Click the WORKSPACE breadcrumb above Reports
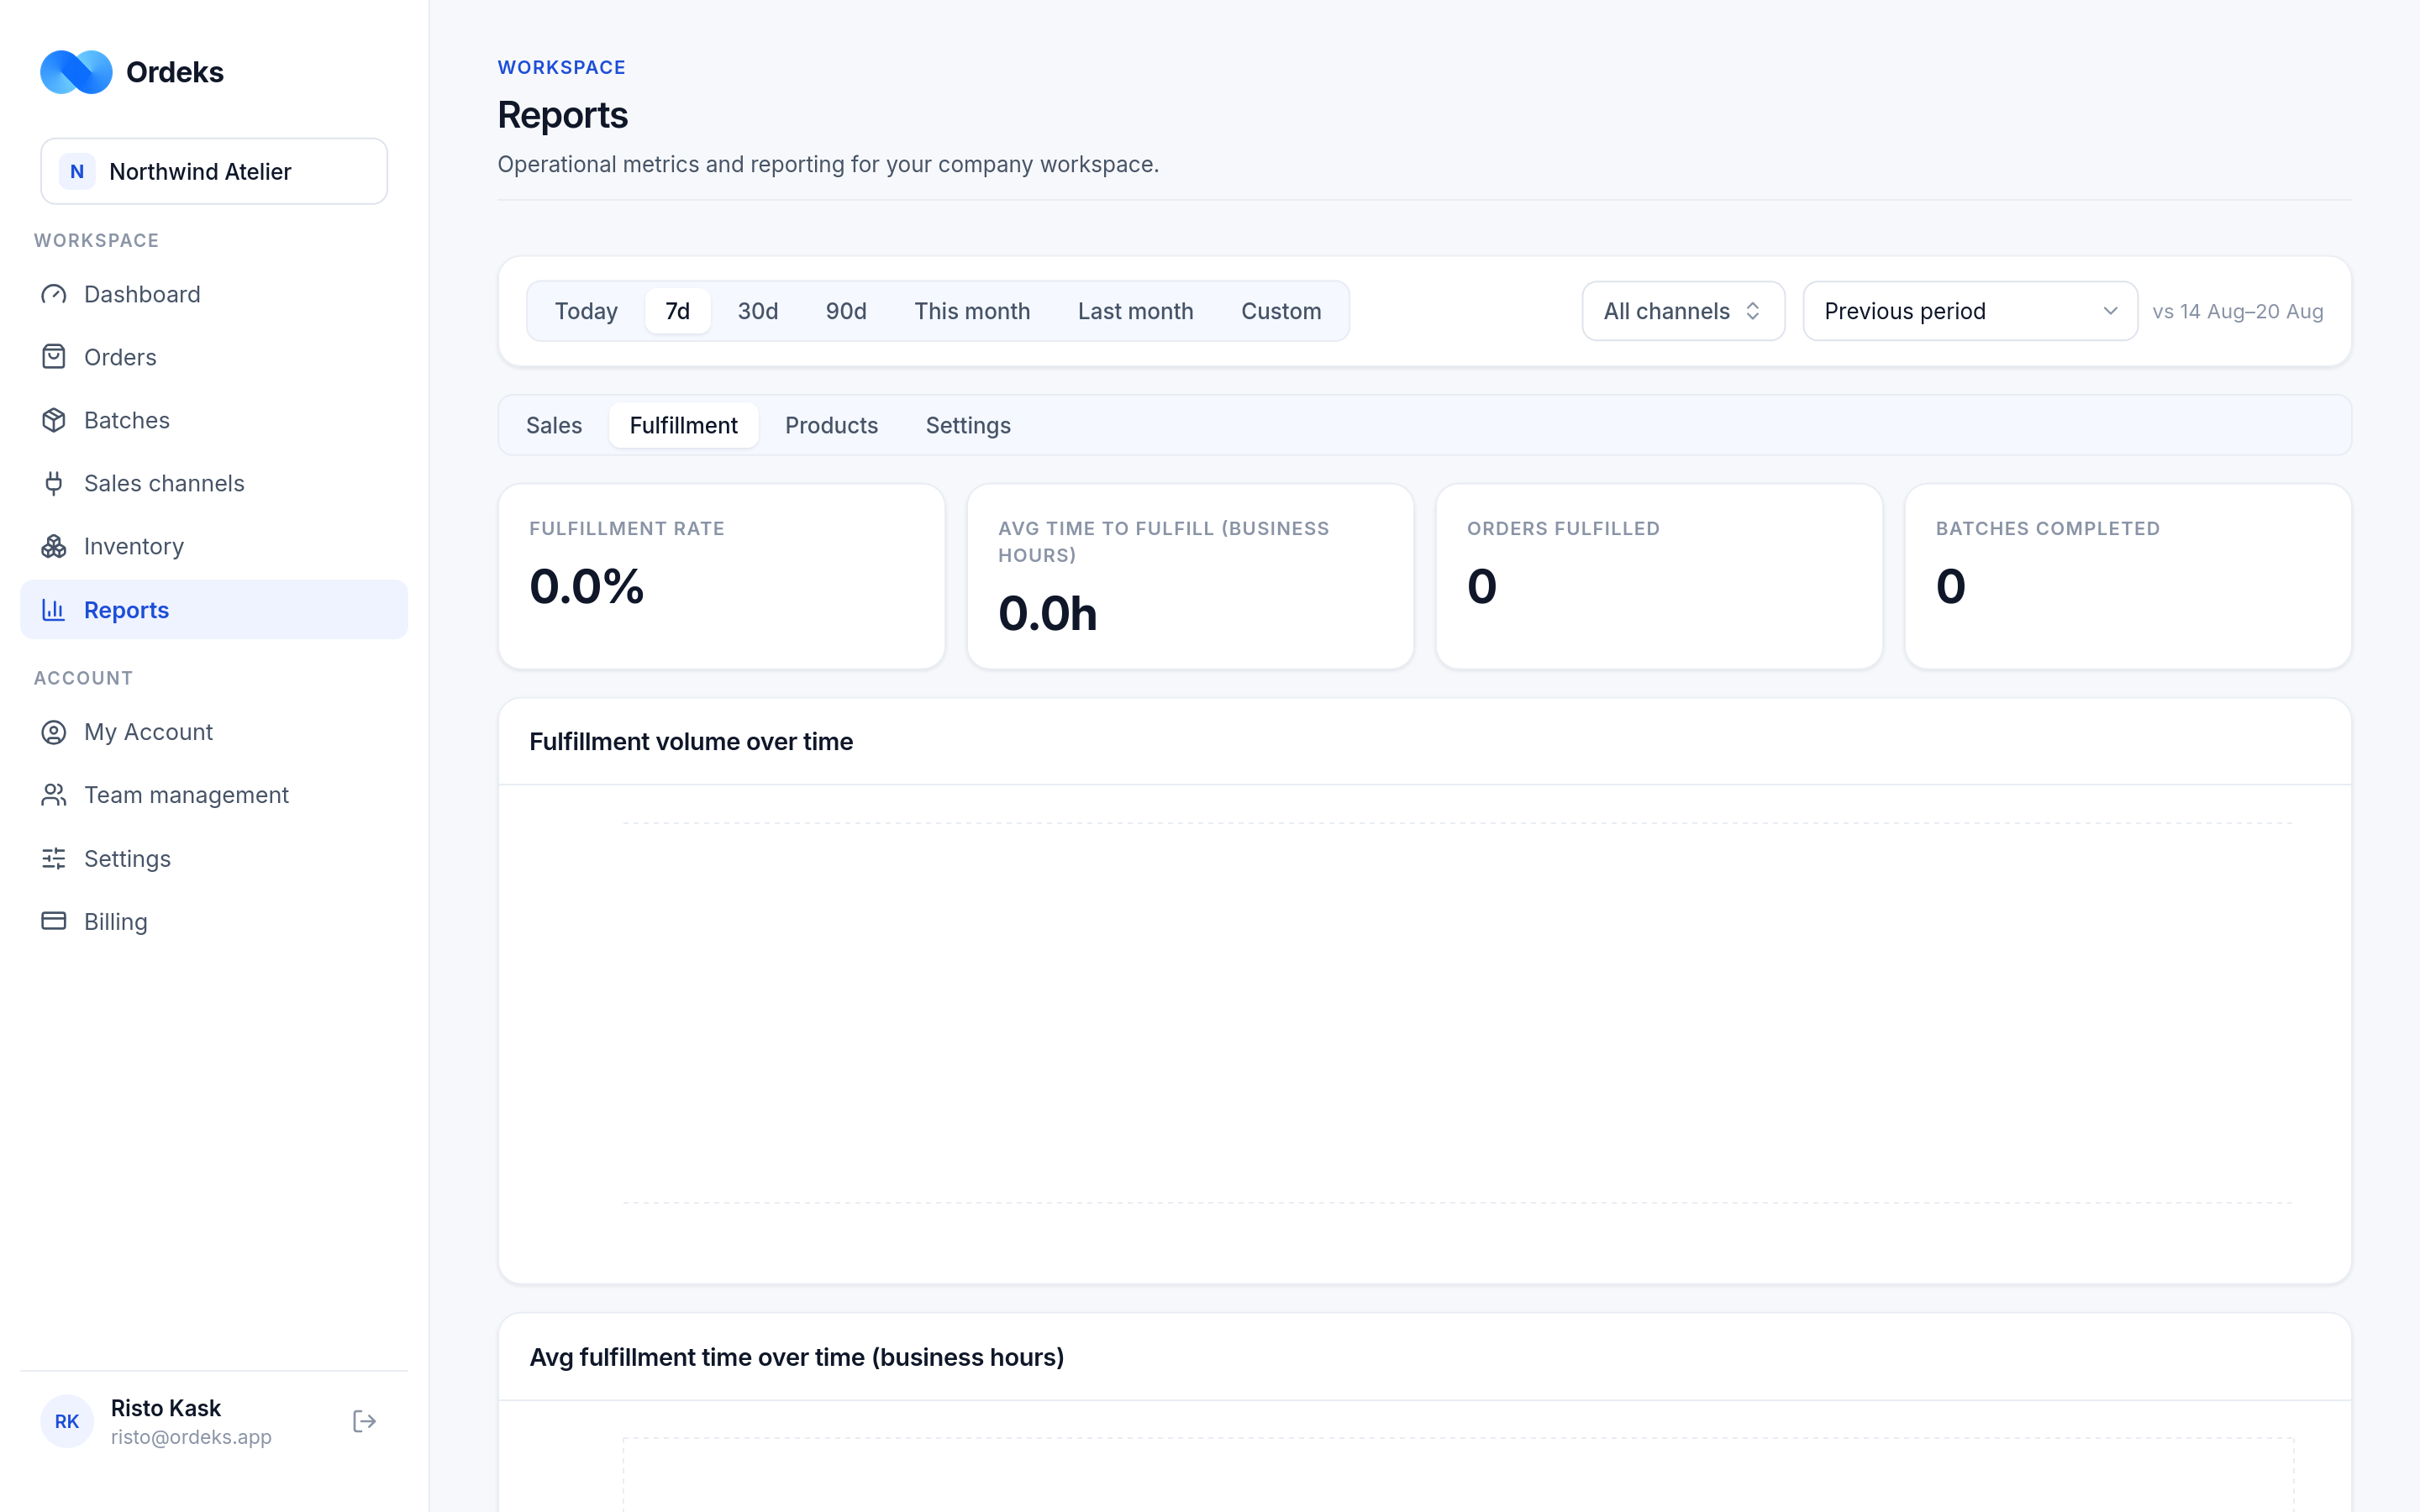The height and width of the screenshot is (1512, 2420). 562,67
